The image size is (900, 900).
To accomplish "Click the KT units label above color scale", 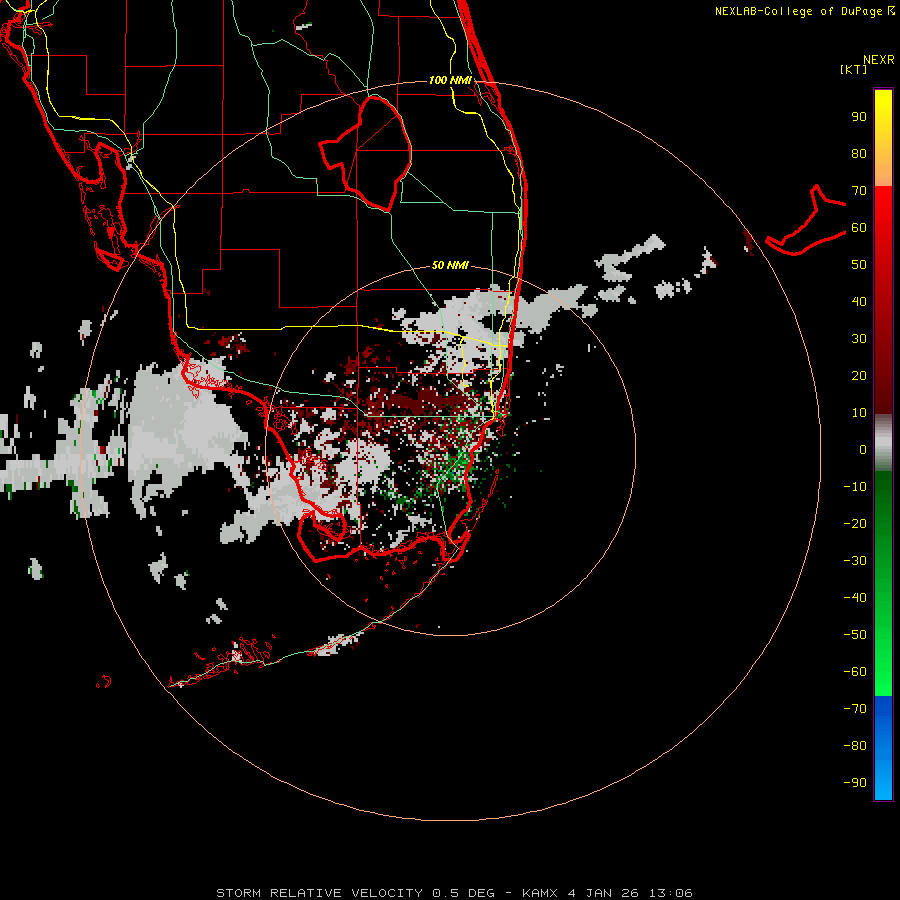I will (x=854, y=69).
